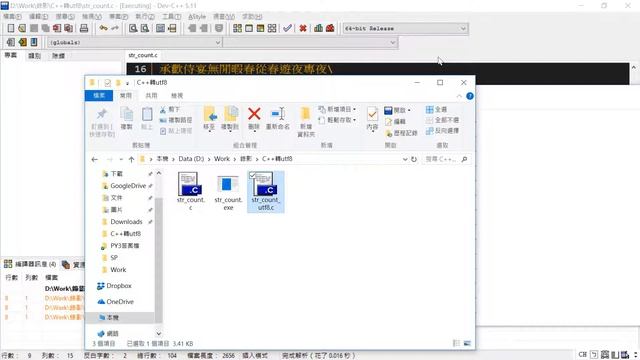Viewport: 640px width, 360px height.
Task: Open the blue File (檔案) tab in Explorer
Action: [99, 96]
